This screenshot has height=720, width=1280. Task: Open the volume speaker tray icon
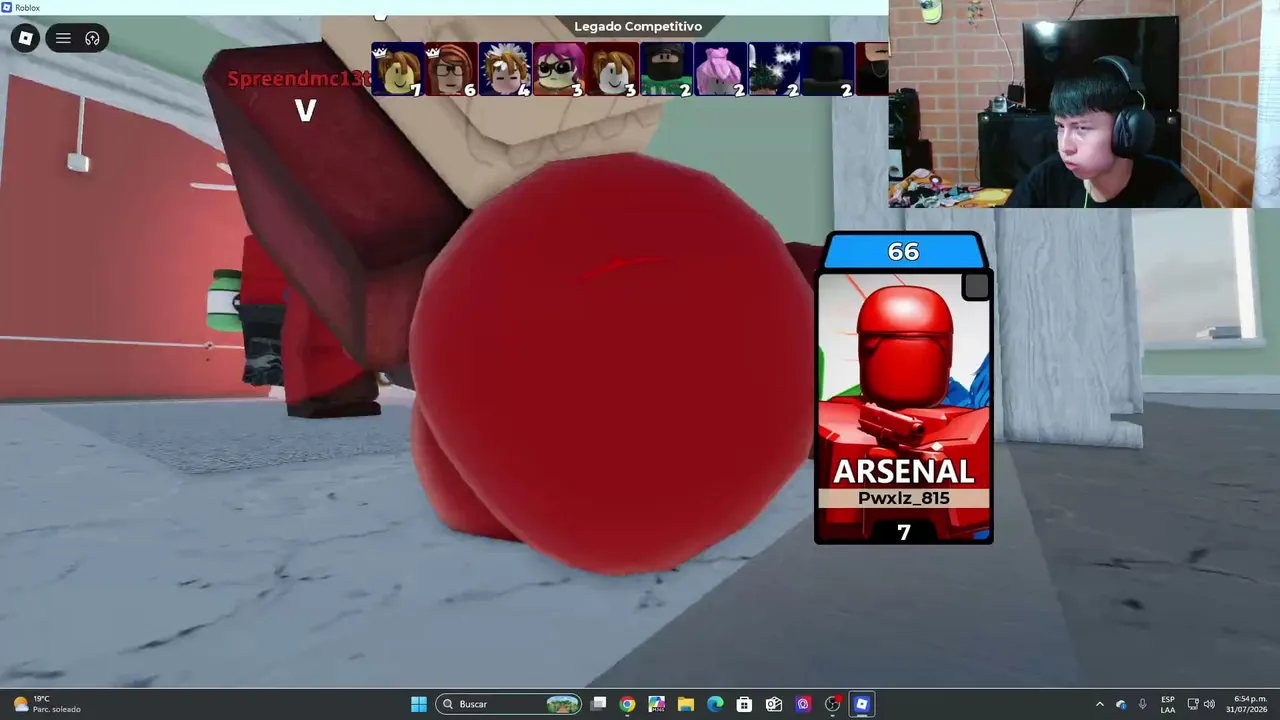coord(1209,704)
